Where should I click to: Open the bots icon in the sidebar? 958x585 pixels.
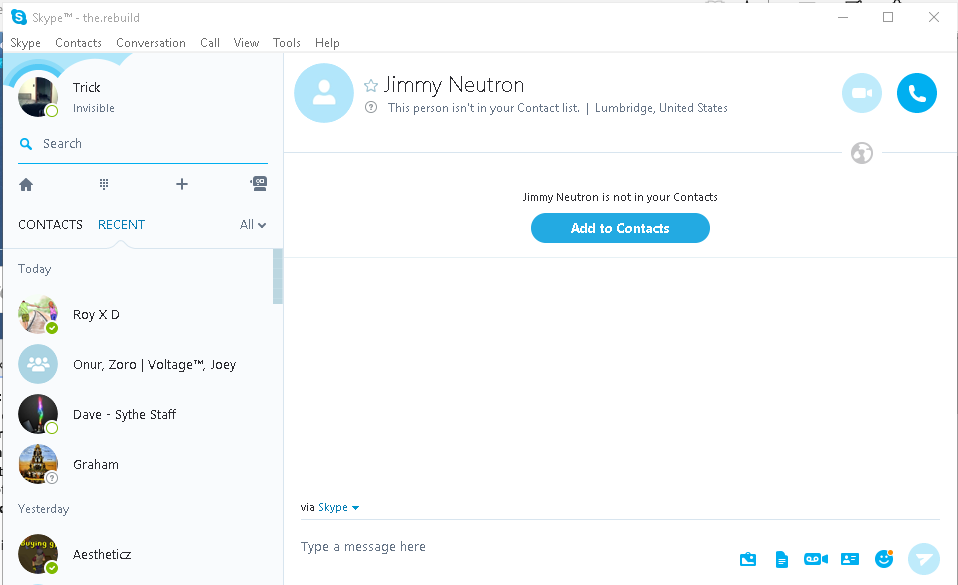(259, 183)
